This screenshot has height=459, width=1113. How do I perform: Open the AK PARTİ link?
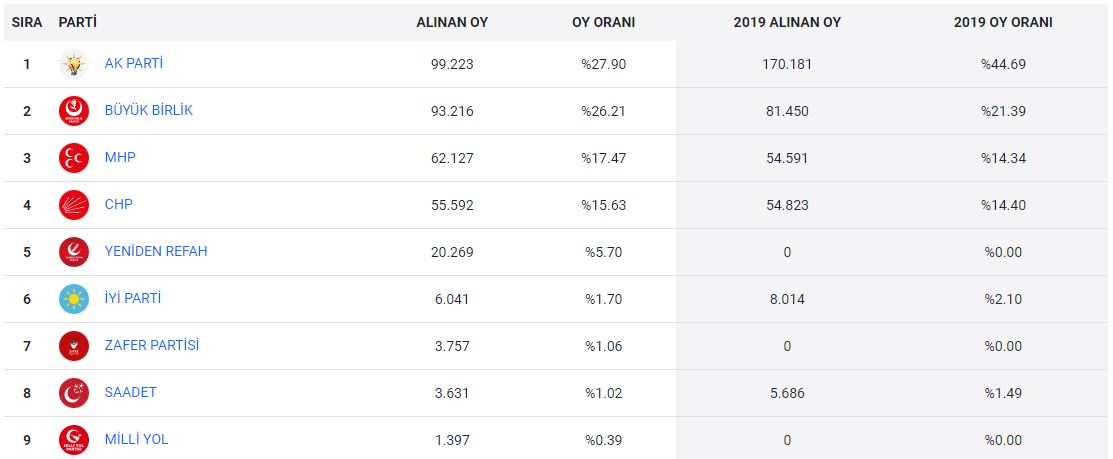[134, 63]
